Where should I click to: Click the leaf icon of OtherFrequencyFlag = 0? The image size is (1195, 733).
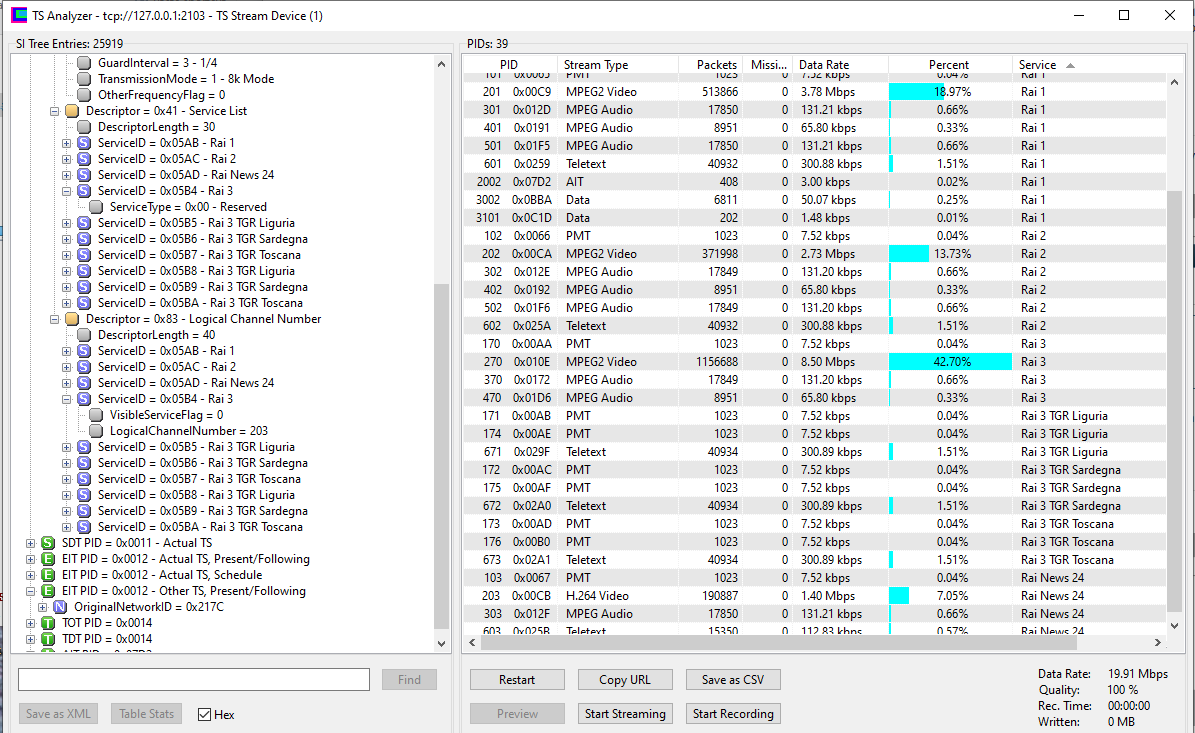(84, 95)
